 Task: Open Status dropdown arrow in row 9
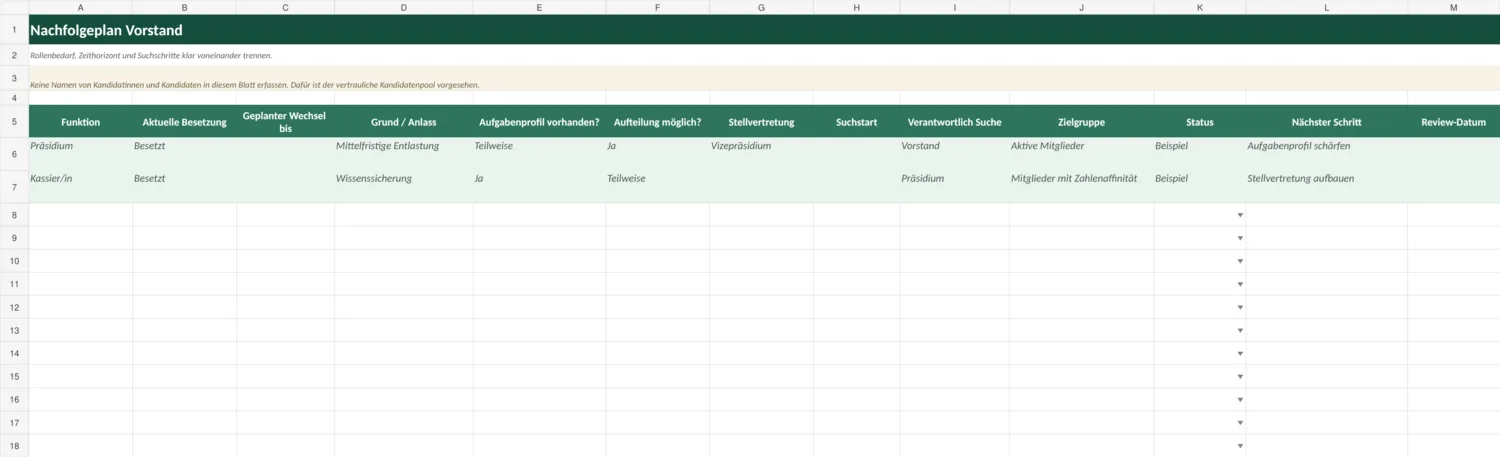[x=1240, y=238]
